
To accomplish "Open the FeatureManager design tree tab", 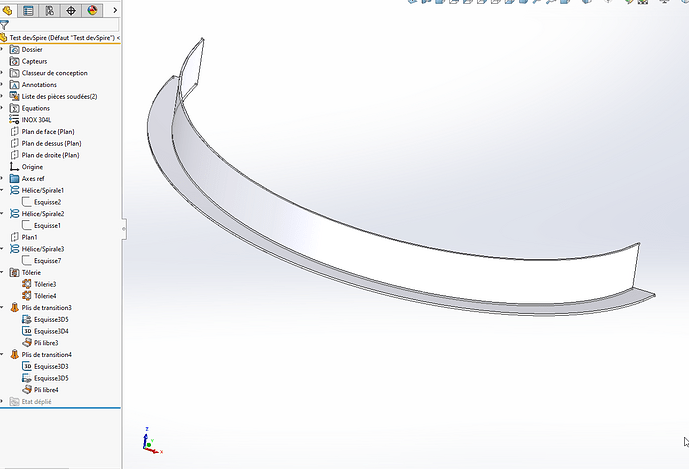I will [9, 11].
